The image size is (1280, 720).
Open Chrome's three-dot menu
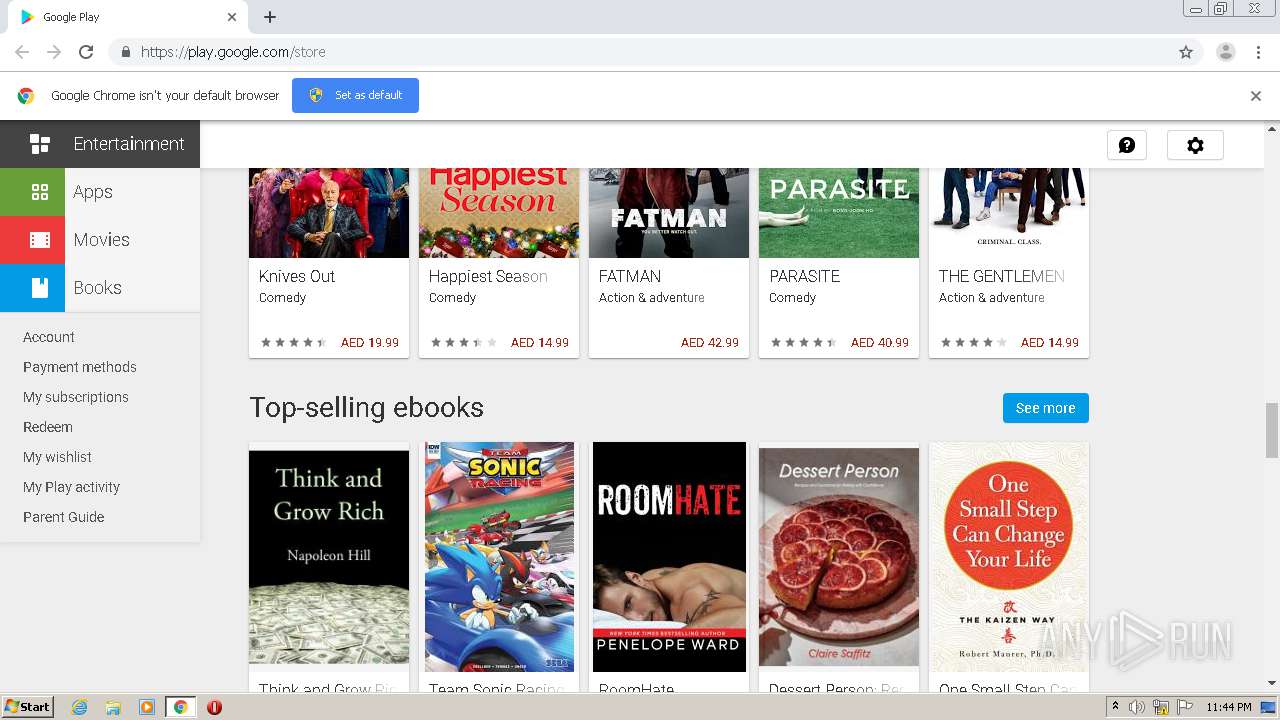tap(1258, 52)
